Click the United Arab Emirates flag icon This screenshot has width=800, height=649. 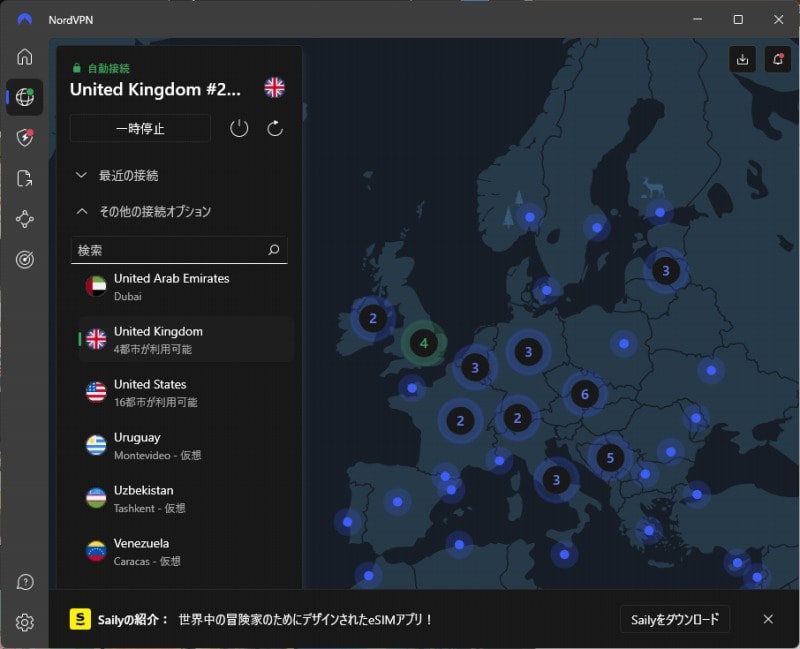[x=96, y=286]
